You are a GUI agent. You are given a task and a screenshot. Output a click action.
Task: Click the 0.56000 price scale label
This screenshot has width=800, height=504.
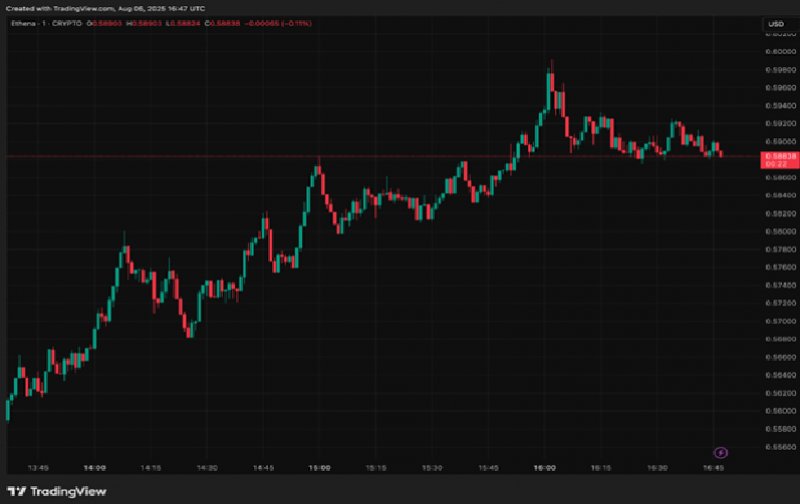[781, 411]
